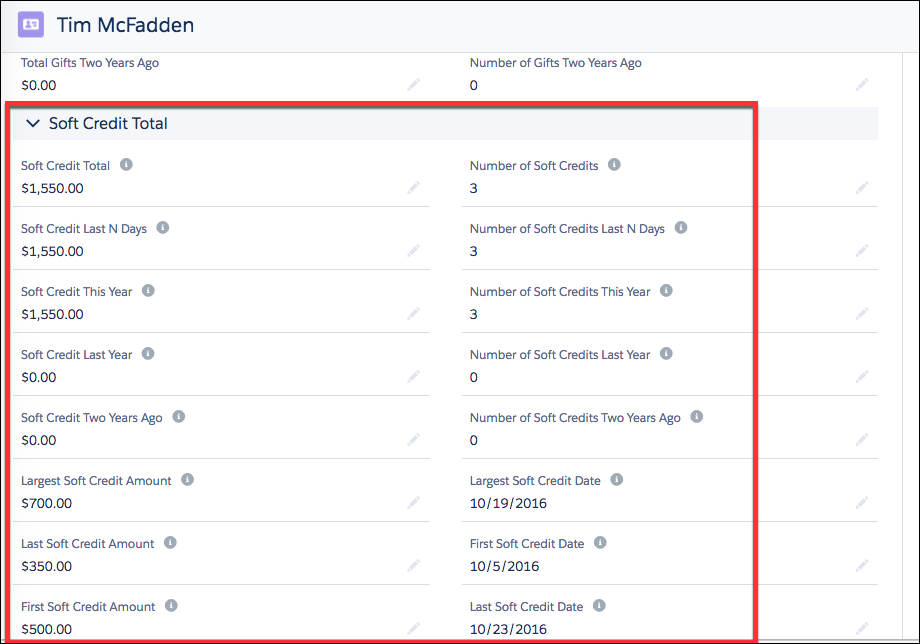
Task: Edit the Last Soft Credit Amount field
Action: pos(413,566)
